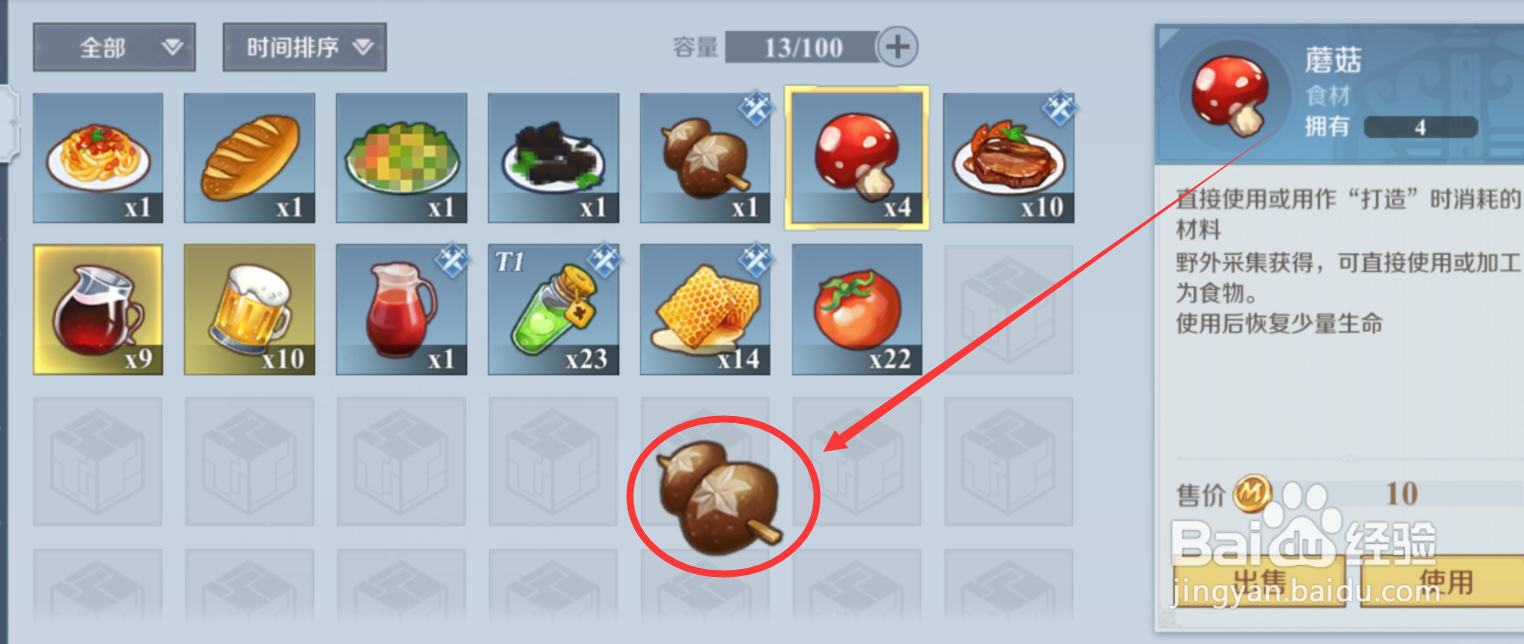The width and height of the screenshot is (1524, 644).
Task: Open the 时间排序 sort dropdown
Action: (304, 47)
